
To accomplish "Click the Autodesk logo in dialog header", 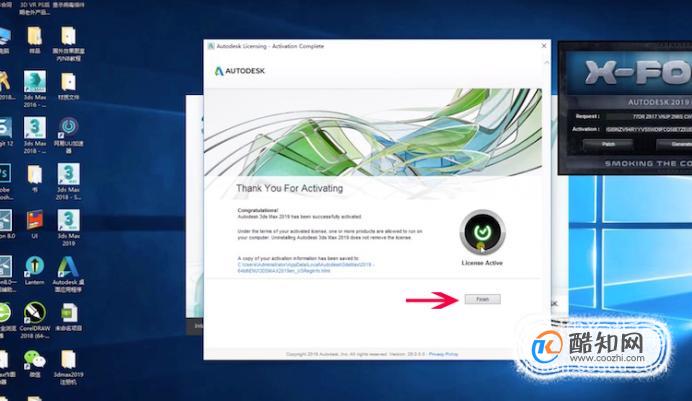I will pos(240,71).
